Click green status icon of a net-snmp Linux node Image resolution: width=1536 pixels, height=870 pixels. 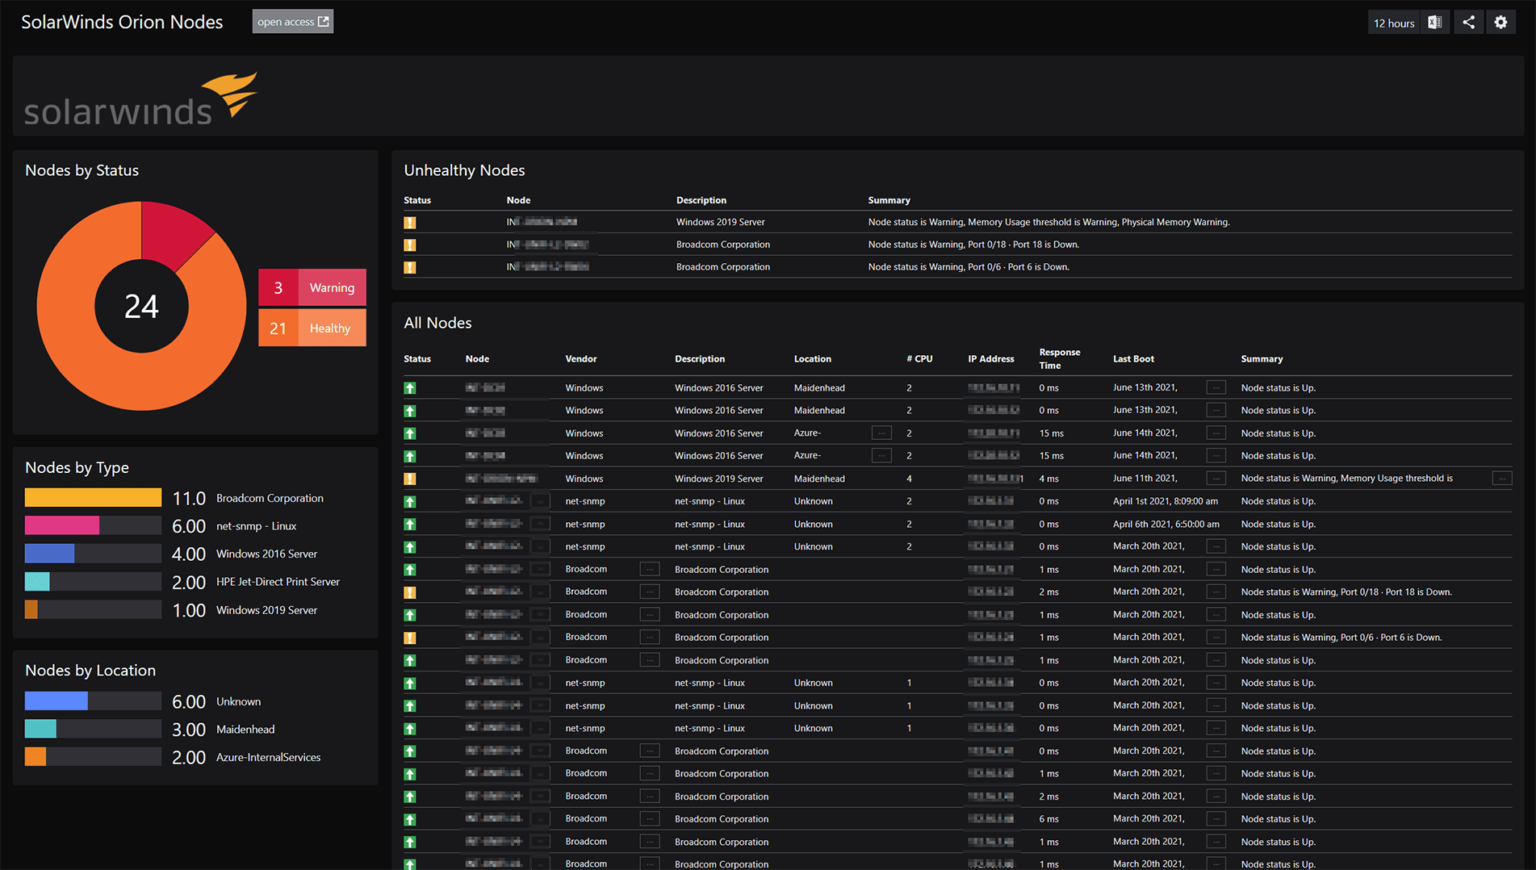pyautogui.click(x=410, y=500)
